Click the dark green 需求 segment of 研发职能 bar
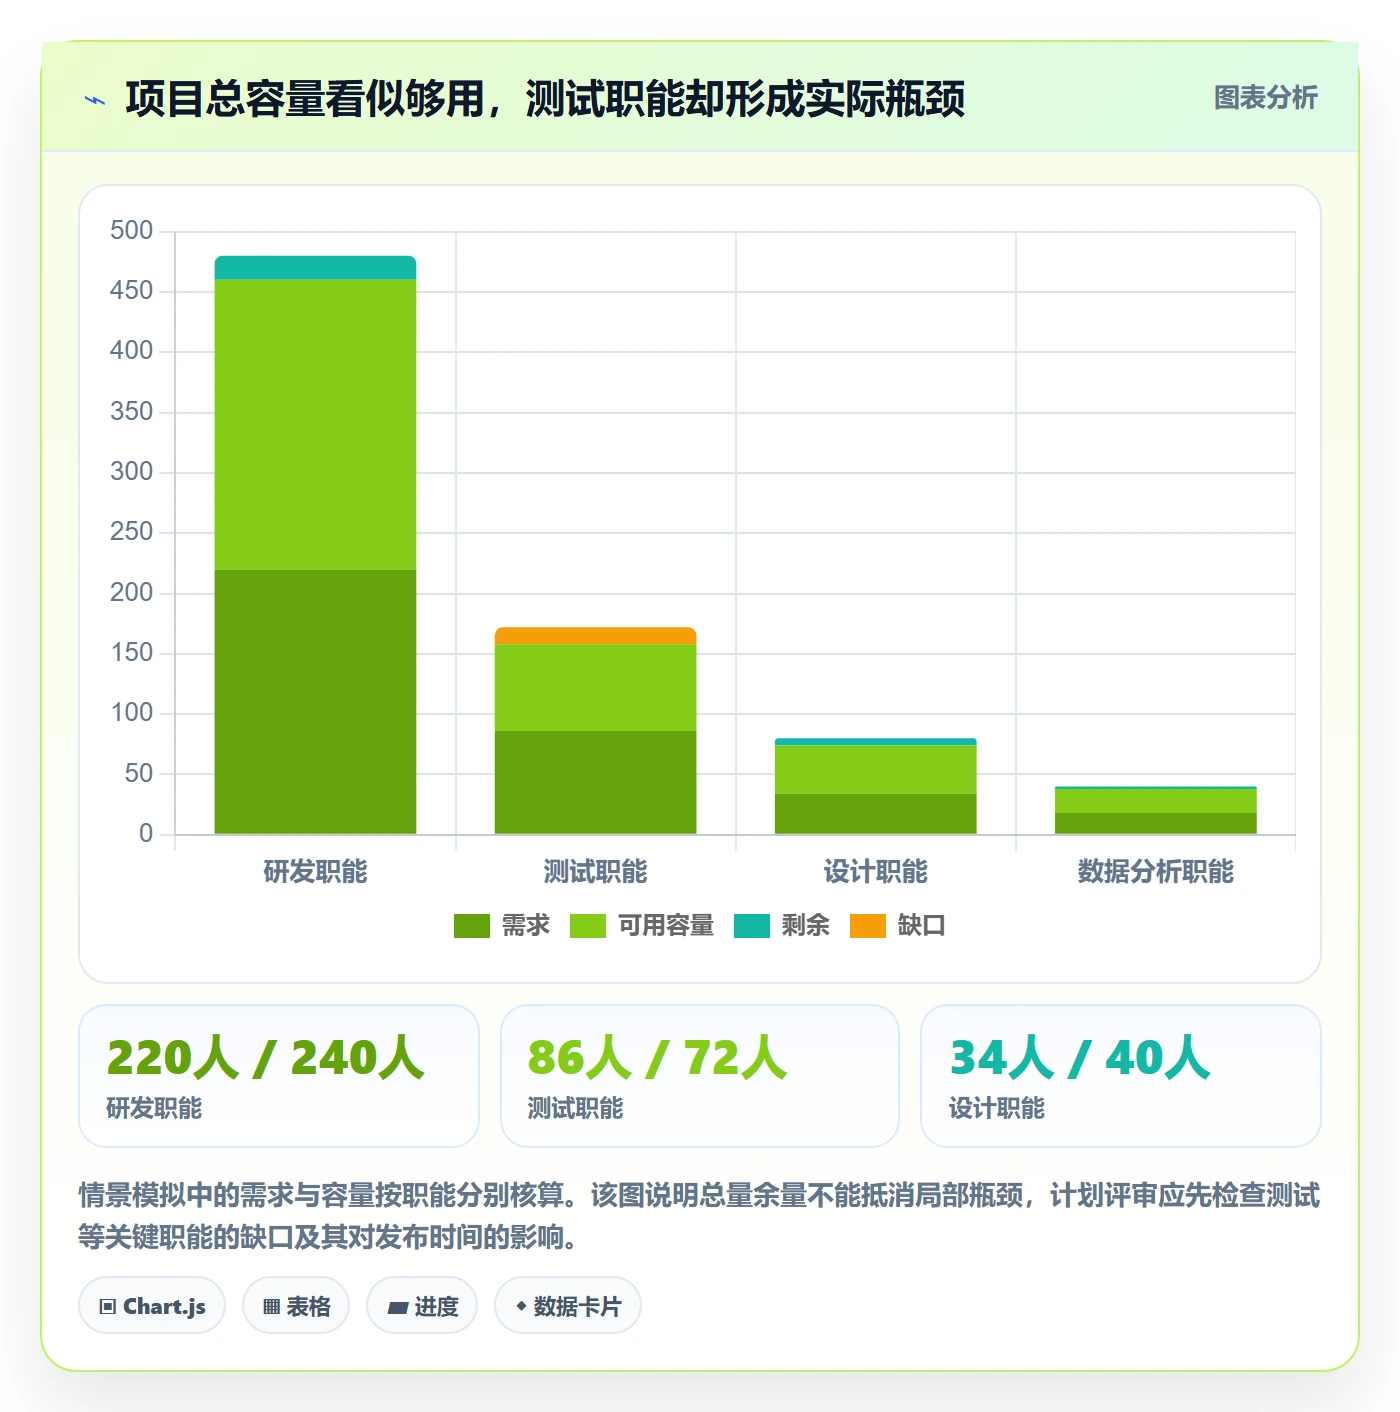 [315, 702]
